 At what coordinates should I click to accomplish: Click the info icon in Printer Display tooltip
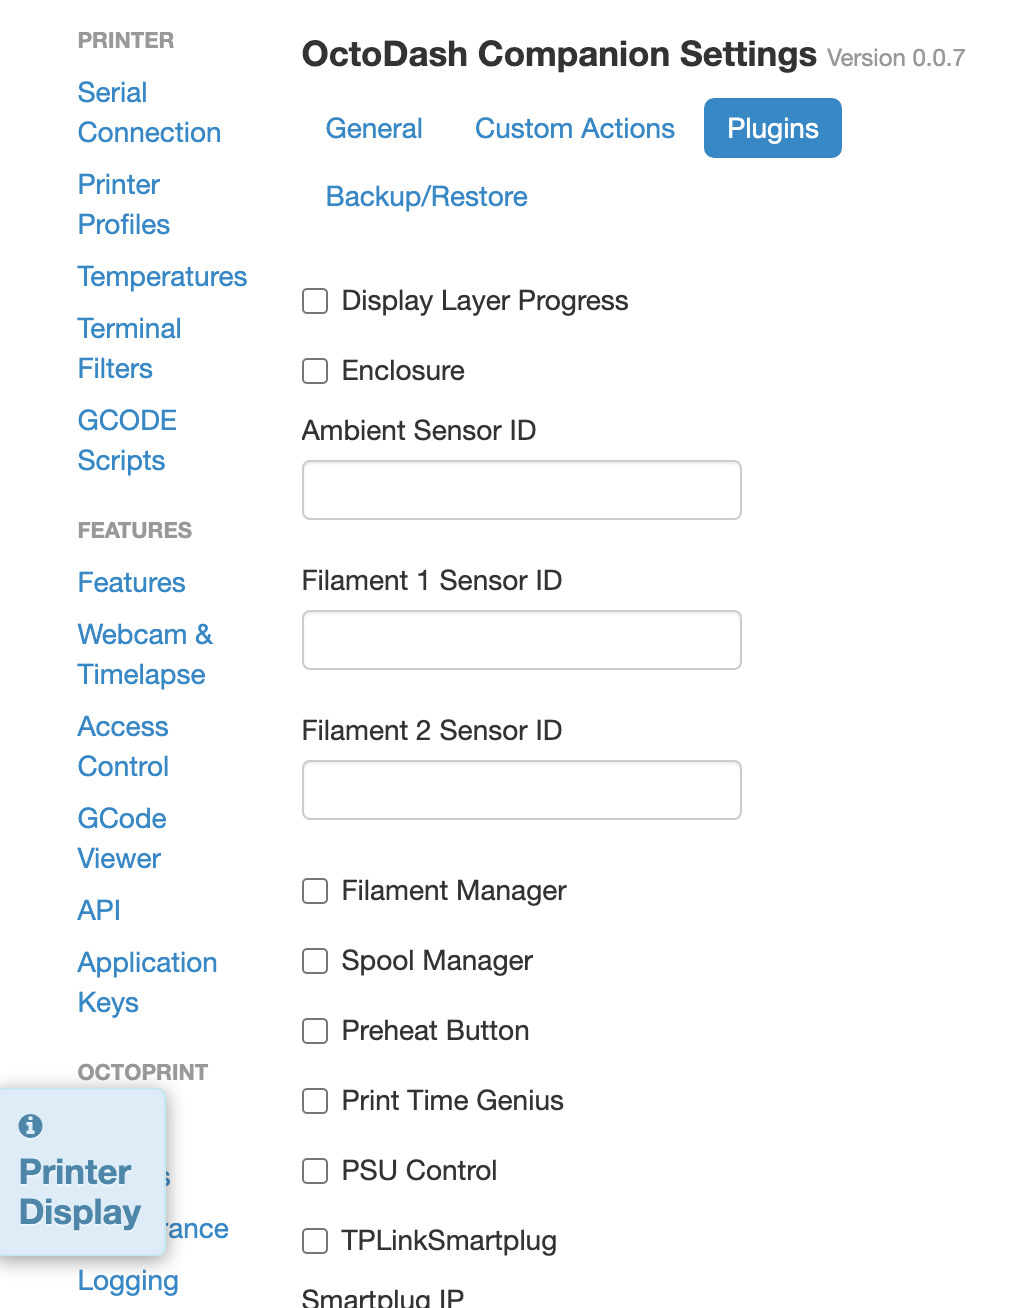[x=30, y=1126]
